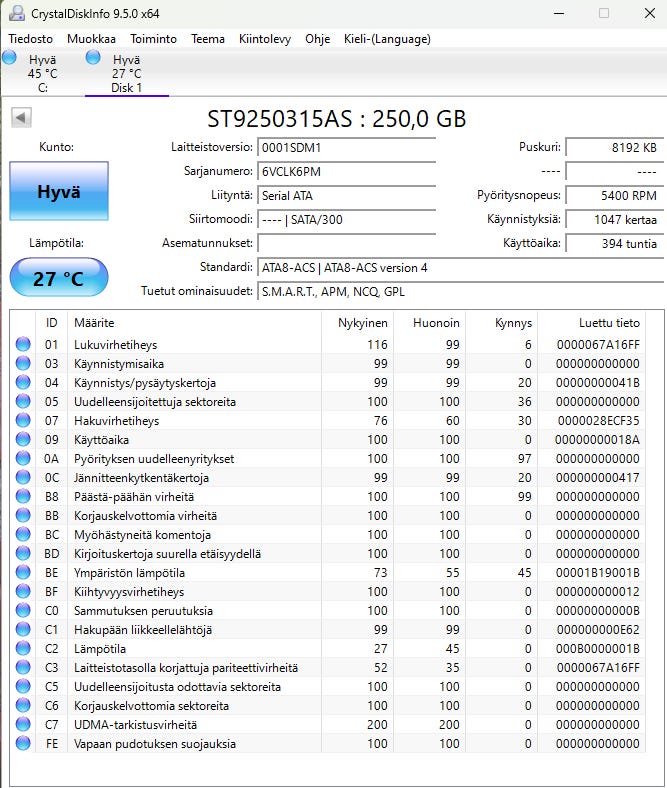
Task: Click the 27 °C temperature button
Action: [59, 278]
